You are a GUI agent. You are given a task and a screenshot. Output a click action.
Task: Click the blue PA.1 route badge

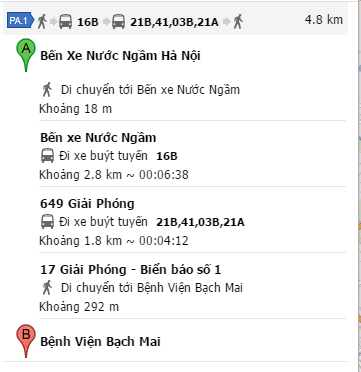click(x=20, y=21)
